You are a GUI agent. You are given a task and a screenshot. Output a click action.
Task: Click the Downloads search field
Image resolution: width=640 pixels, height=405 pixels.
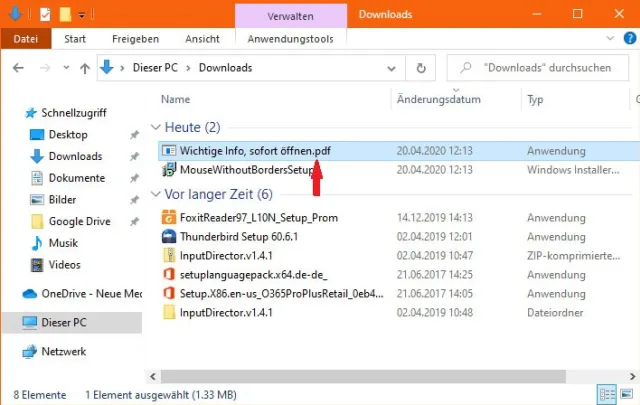click(x=538, y=68)
